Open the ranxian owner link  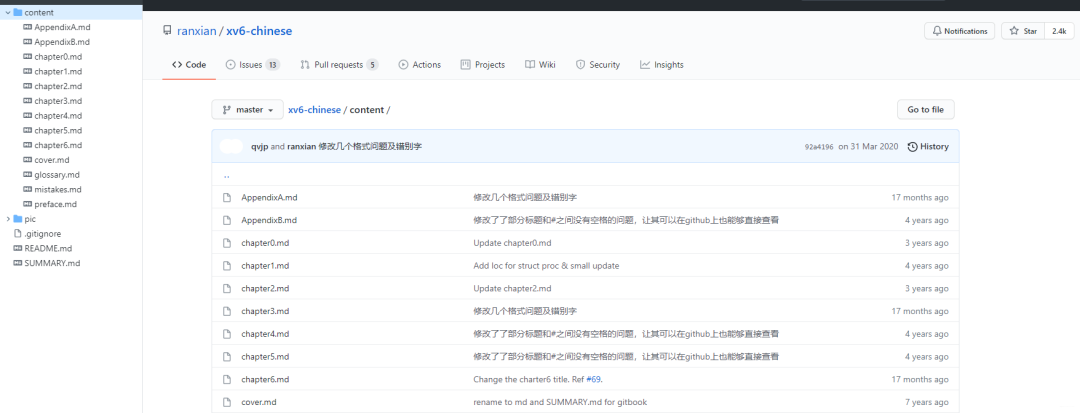pos(196,31)
